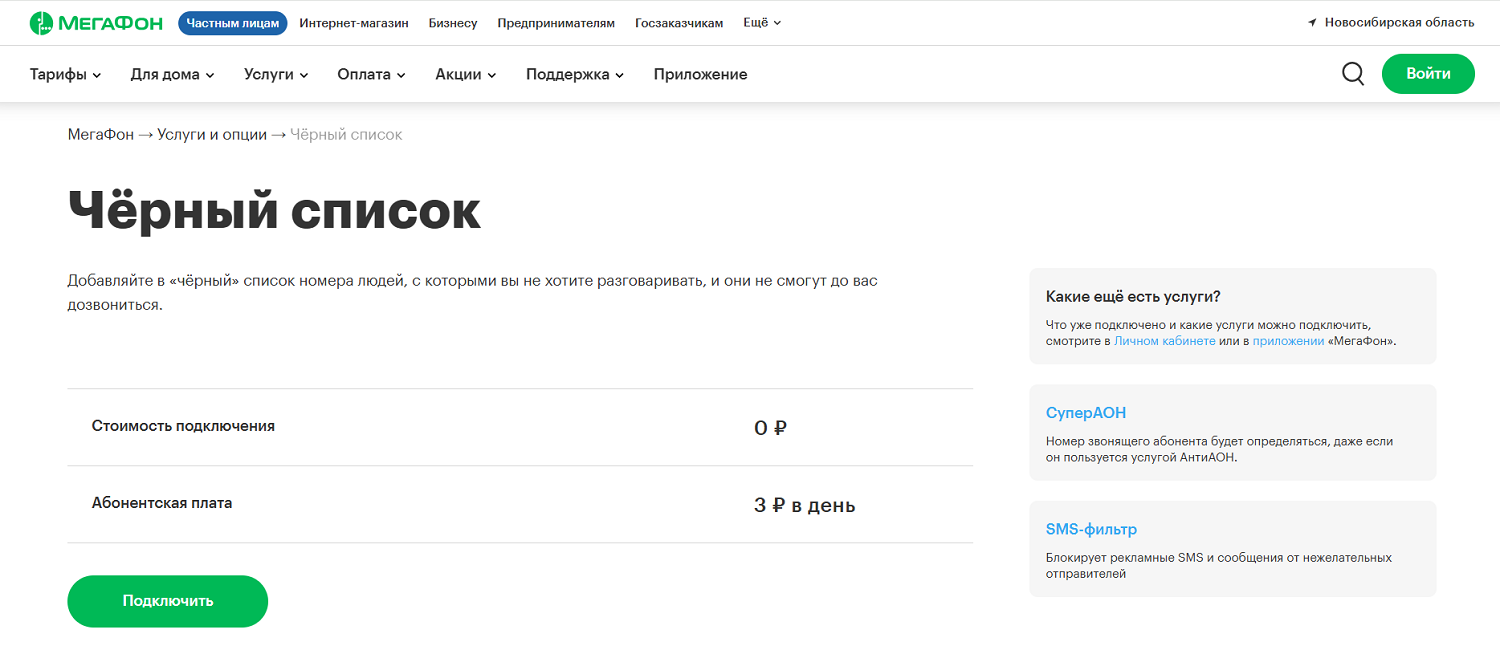Expand the Тарифы dropdown menu

[66, 74]
